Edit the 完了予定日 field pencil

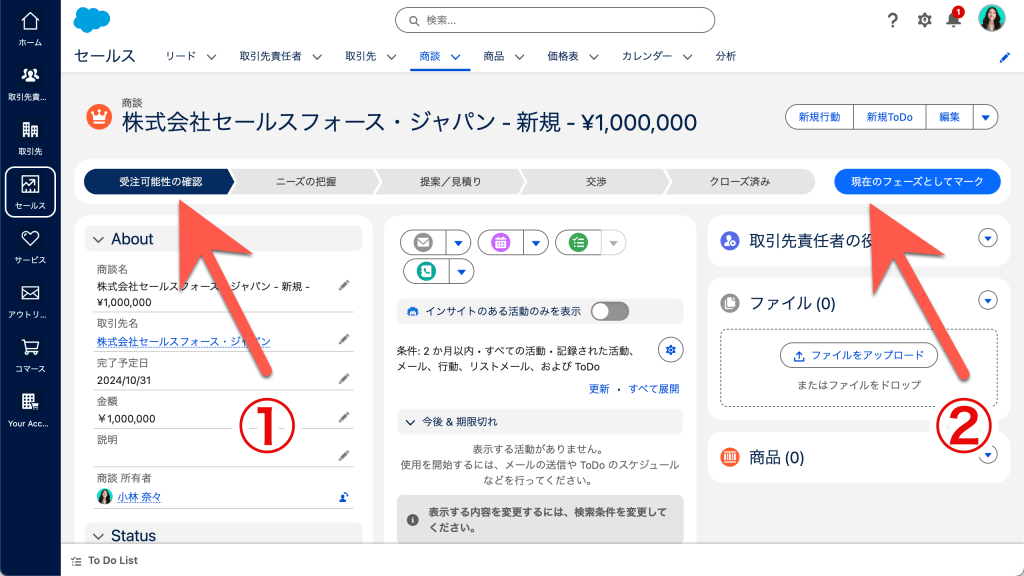point(344,379)
